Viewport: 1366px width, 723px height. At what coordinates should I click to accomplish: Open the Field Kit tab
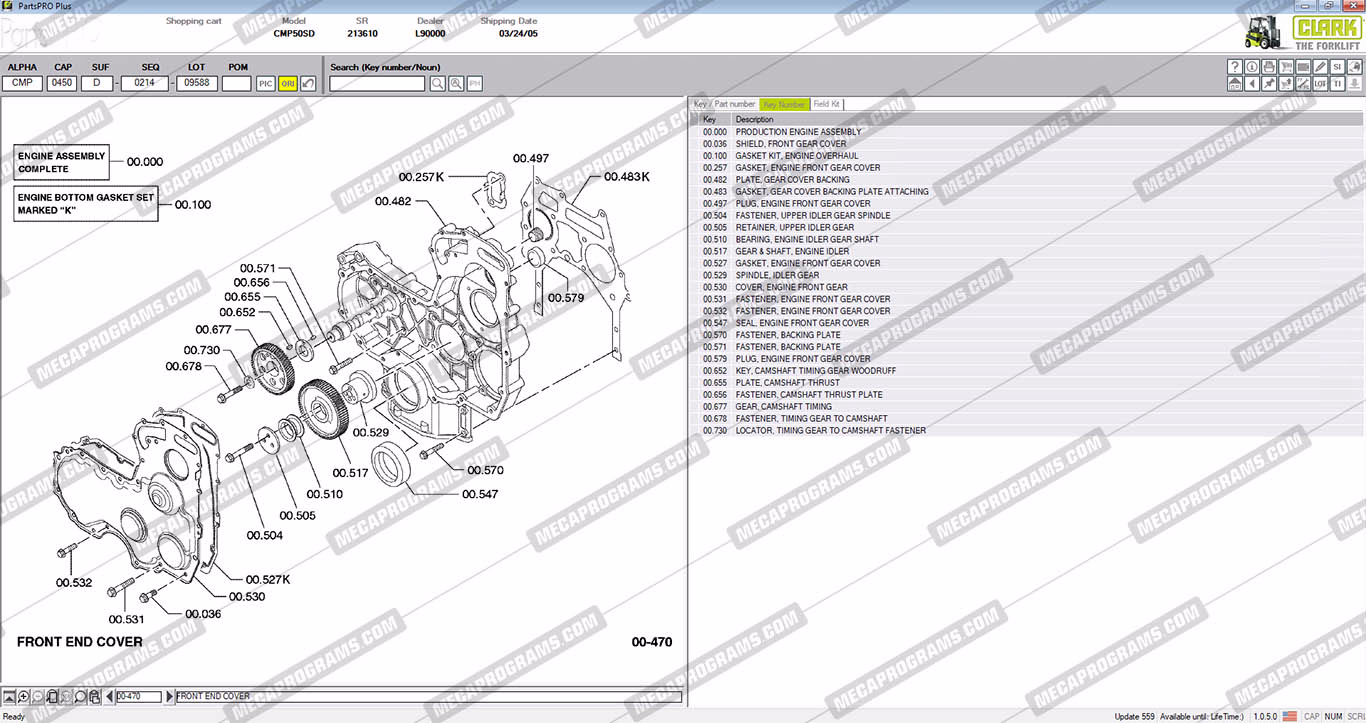pos(827,104)
